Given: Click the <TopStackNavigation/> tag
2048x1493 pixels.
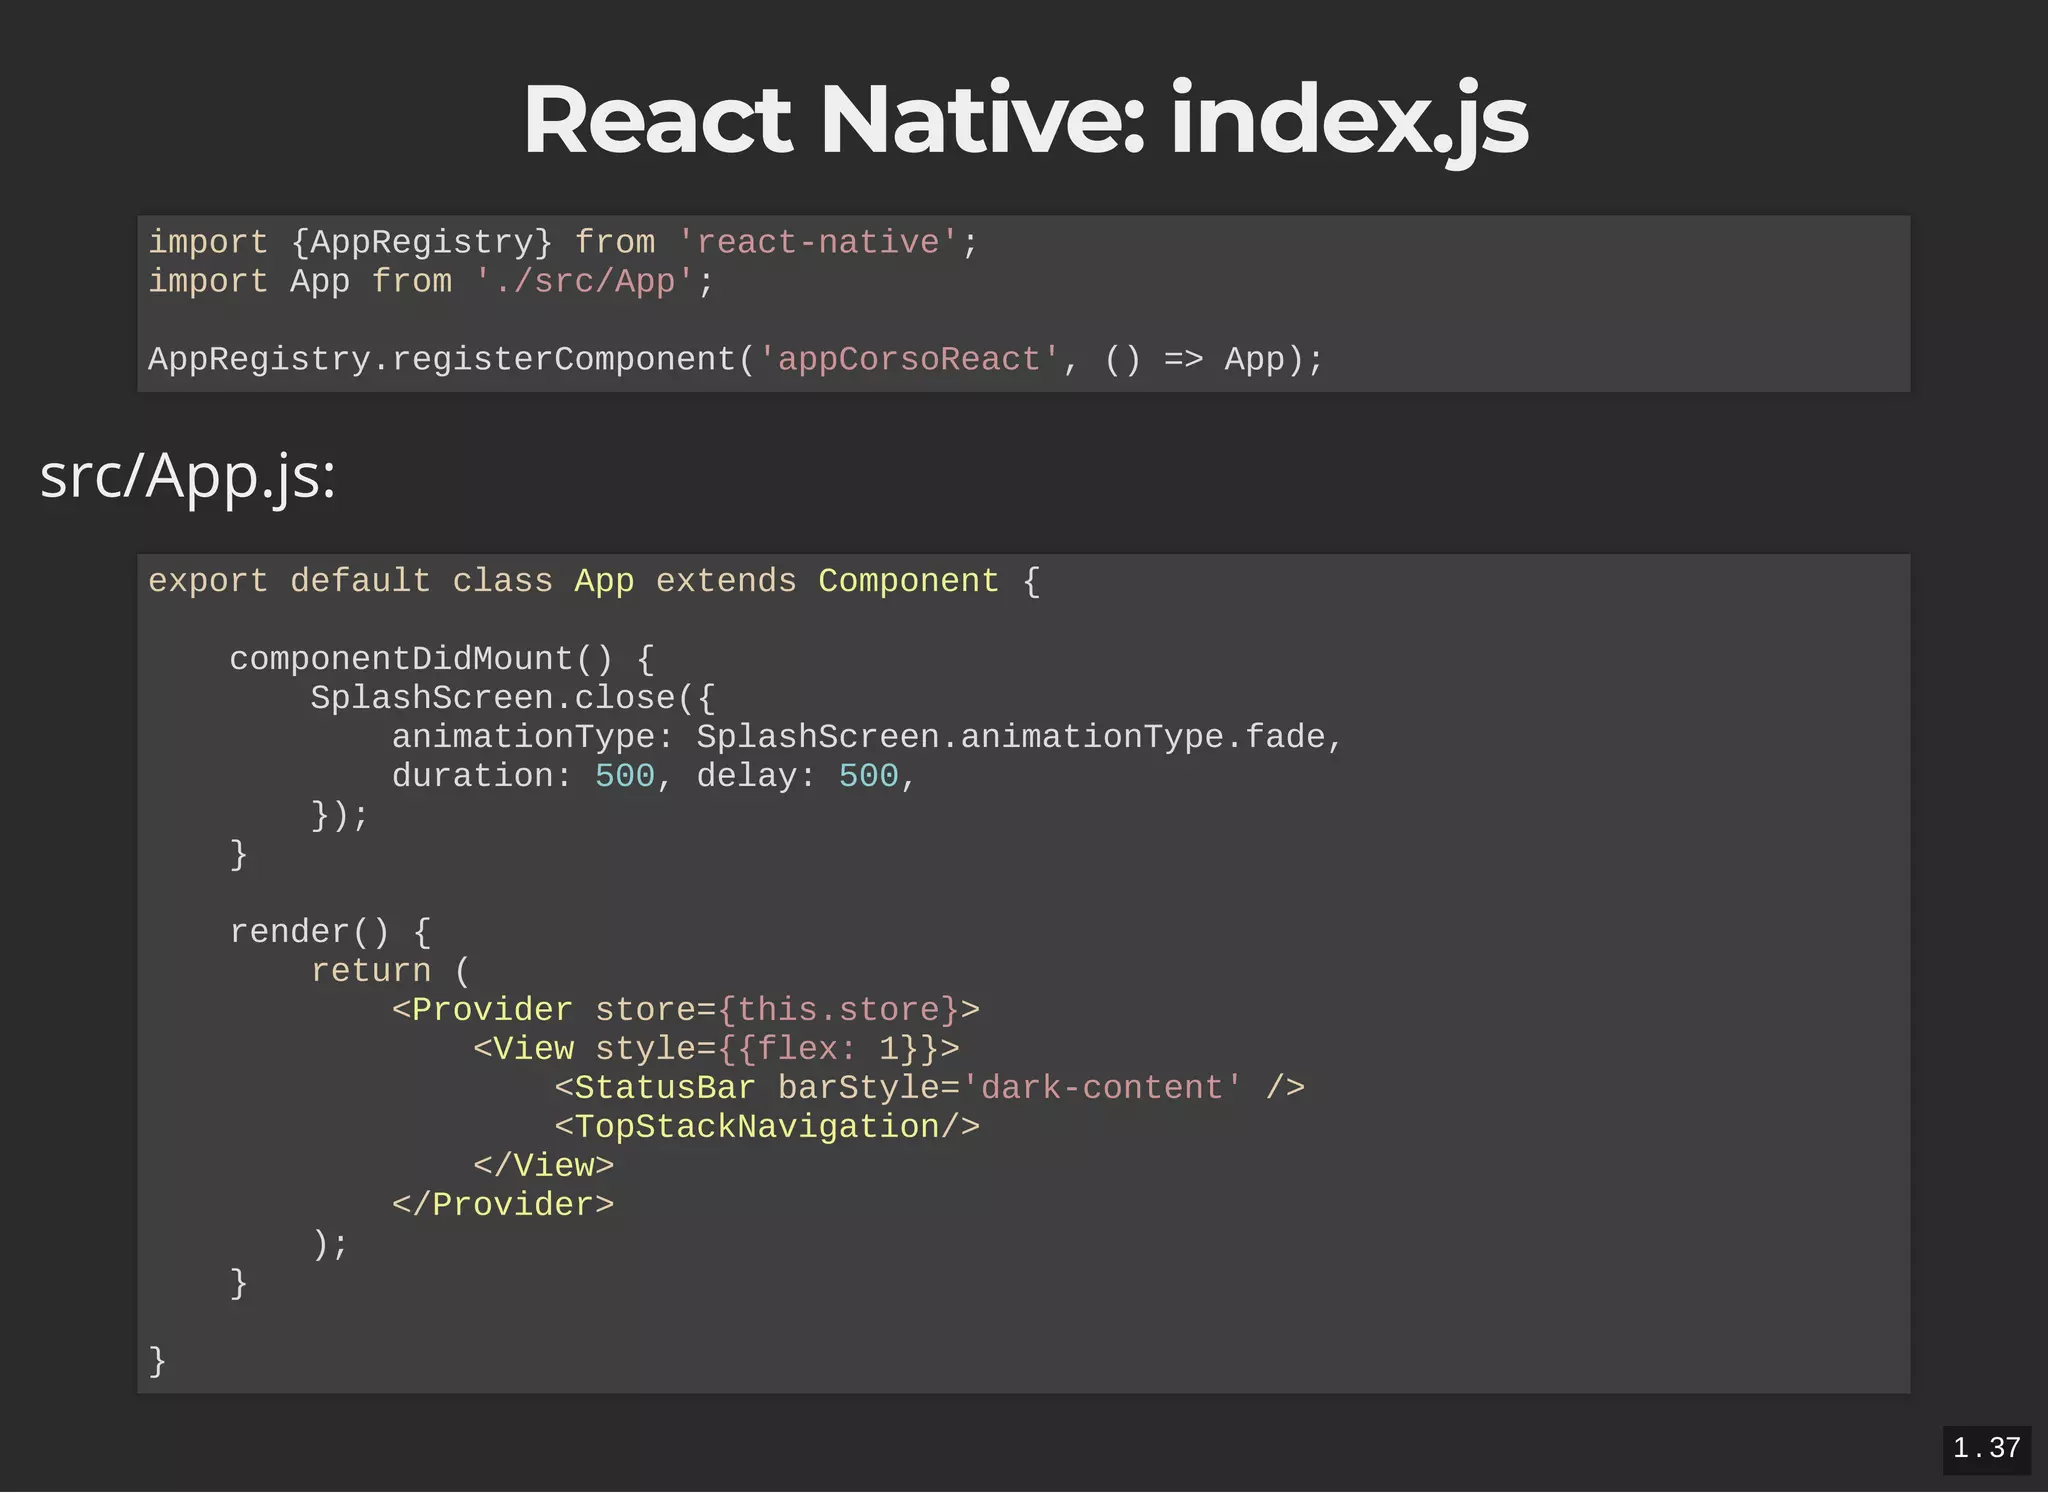Looking at the screenshot, I should coord(767,1128).
